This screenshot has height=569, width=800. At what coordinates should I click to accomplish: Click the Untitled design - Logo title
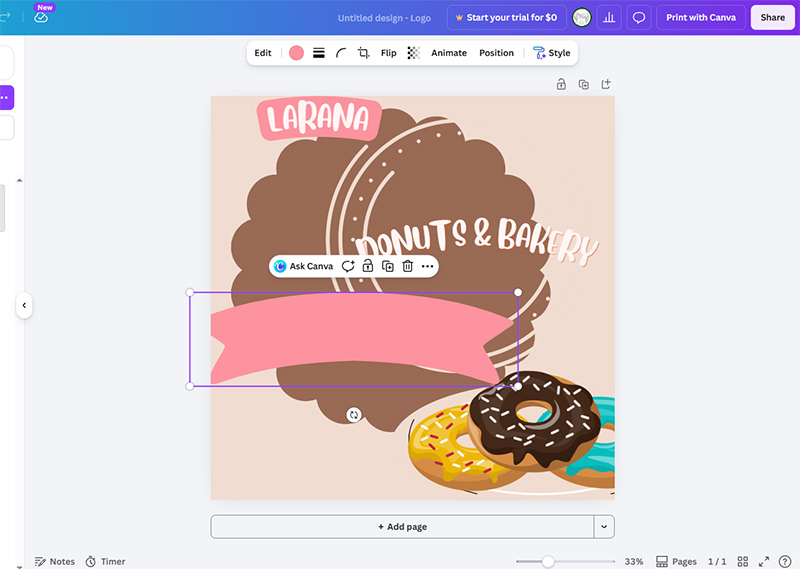coord(384,18)
